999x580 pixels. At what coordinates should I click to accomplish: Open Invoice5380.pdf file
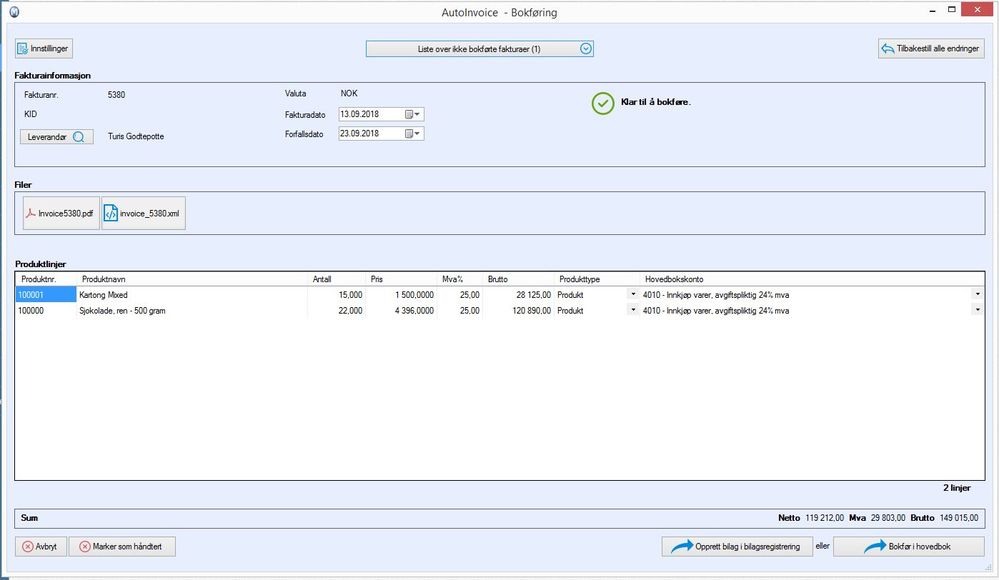pyautogui.click(x=61, y=213)
